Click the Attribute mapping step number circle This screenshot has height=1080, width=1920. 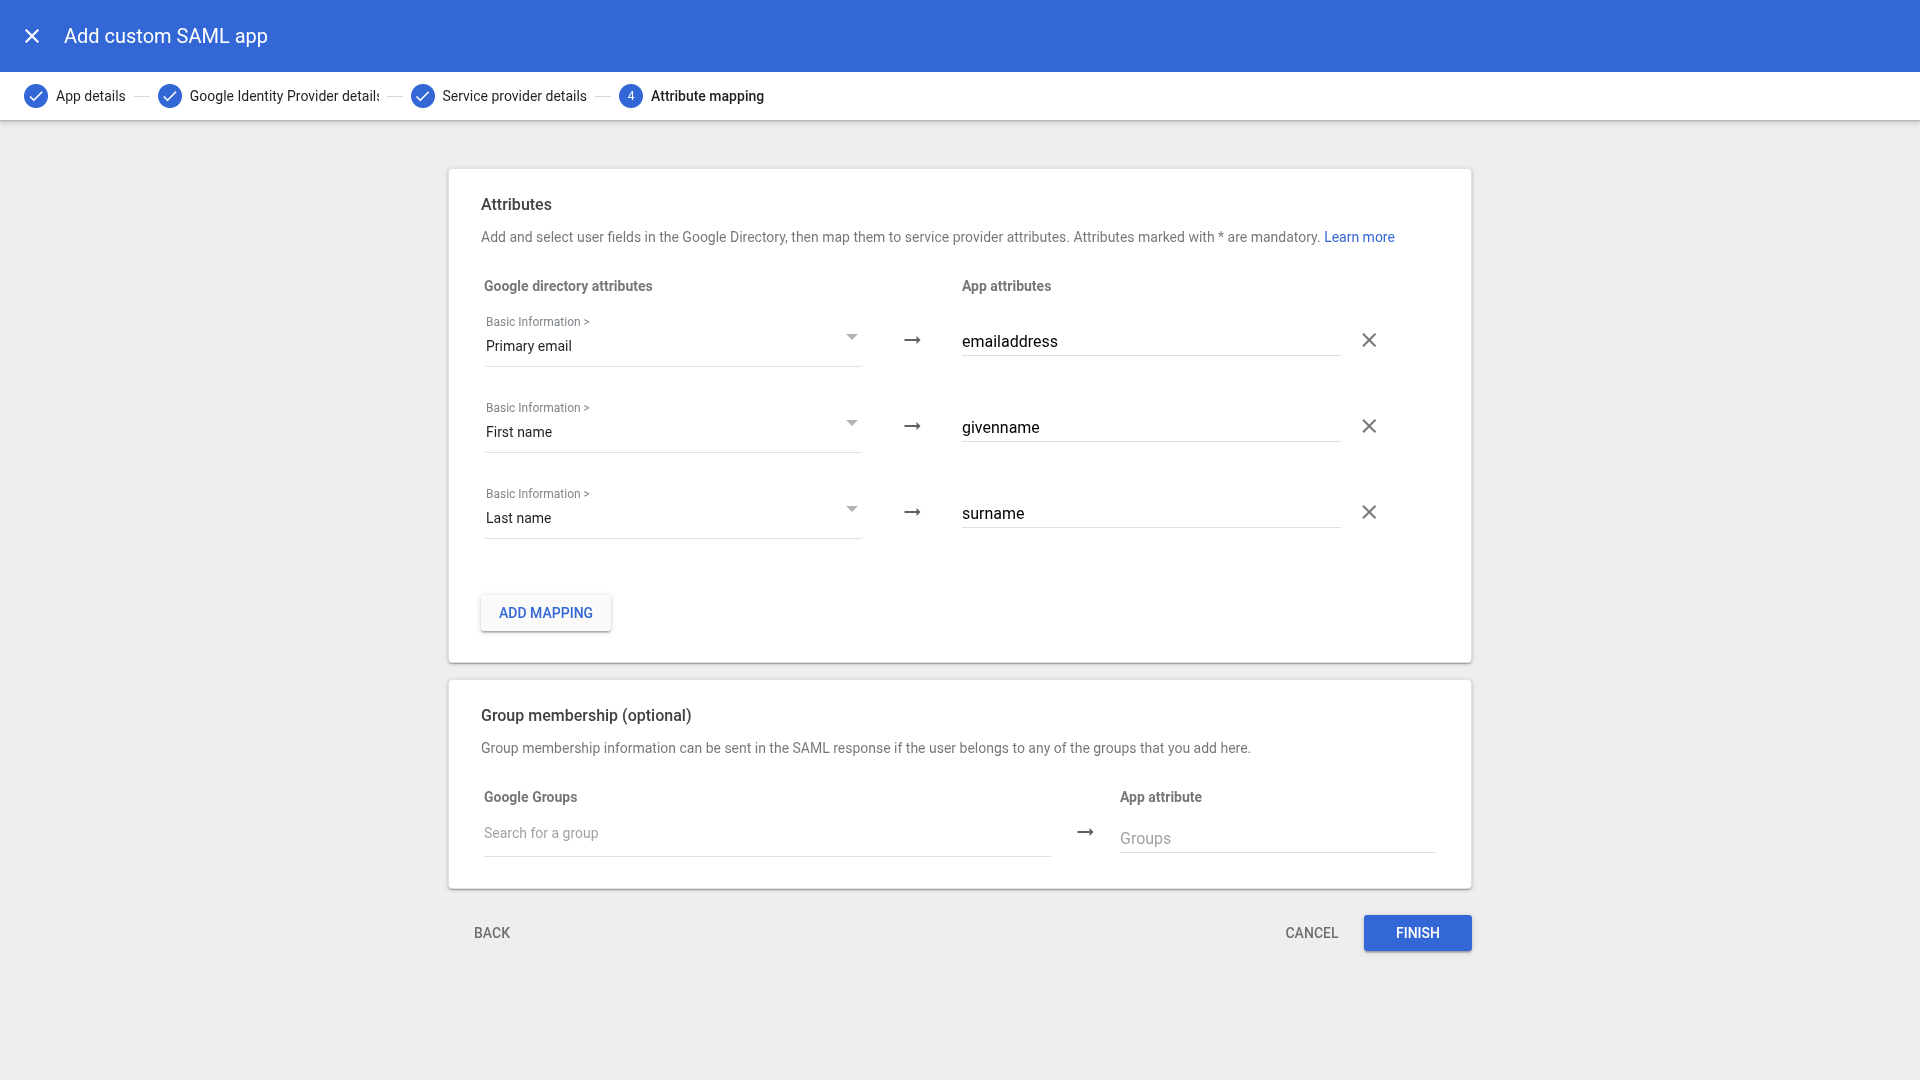coord(631,96)
